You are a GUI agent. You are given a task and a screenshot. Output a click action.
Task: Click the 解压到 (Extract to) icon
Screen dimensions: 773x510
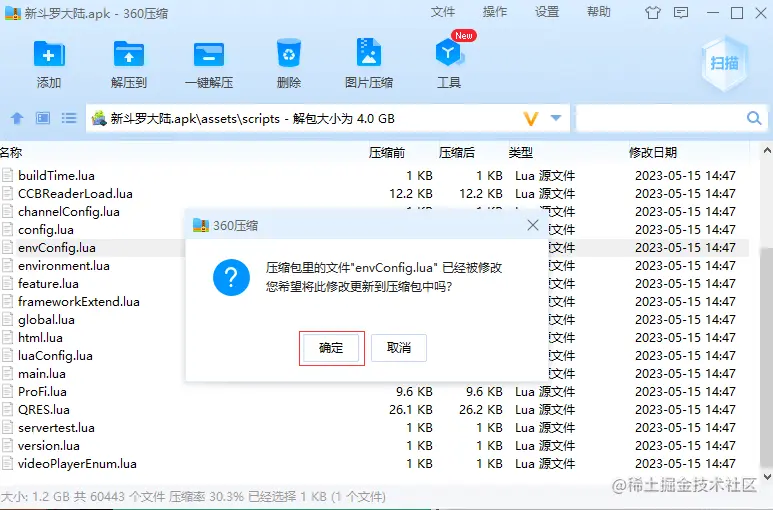[x=129, y=54]
